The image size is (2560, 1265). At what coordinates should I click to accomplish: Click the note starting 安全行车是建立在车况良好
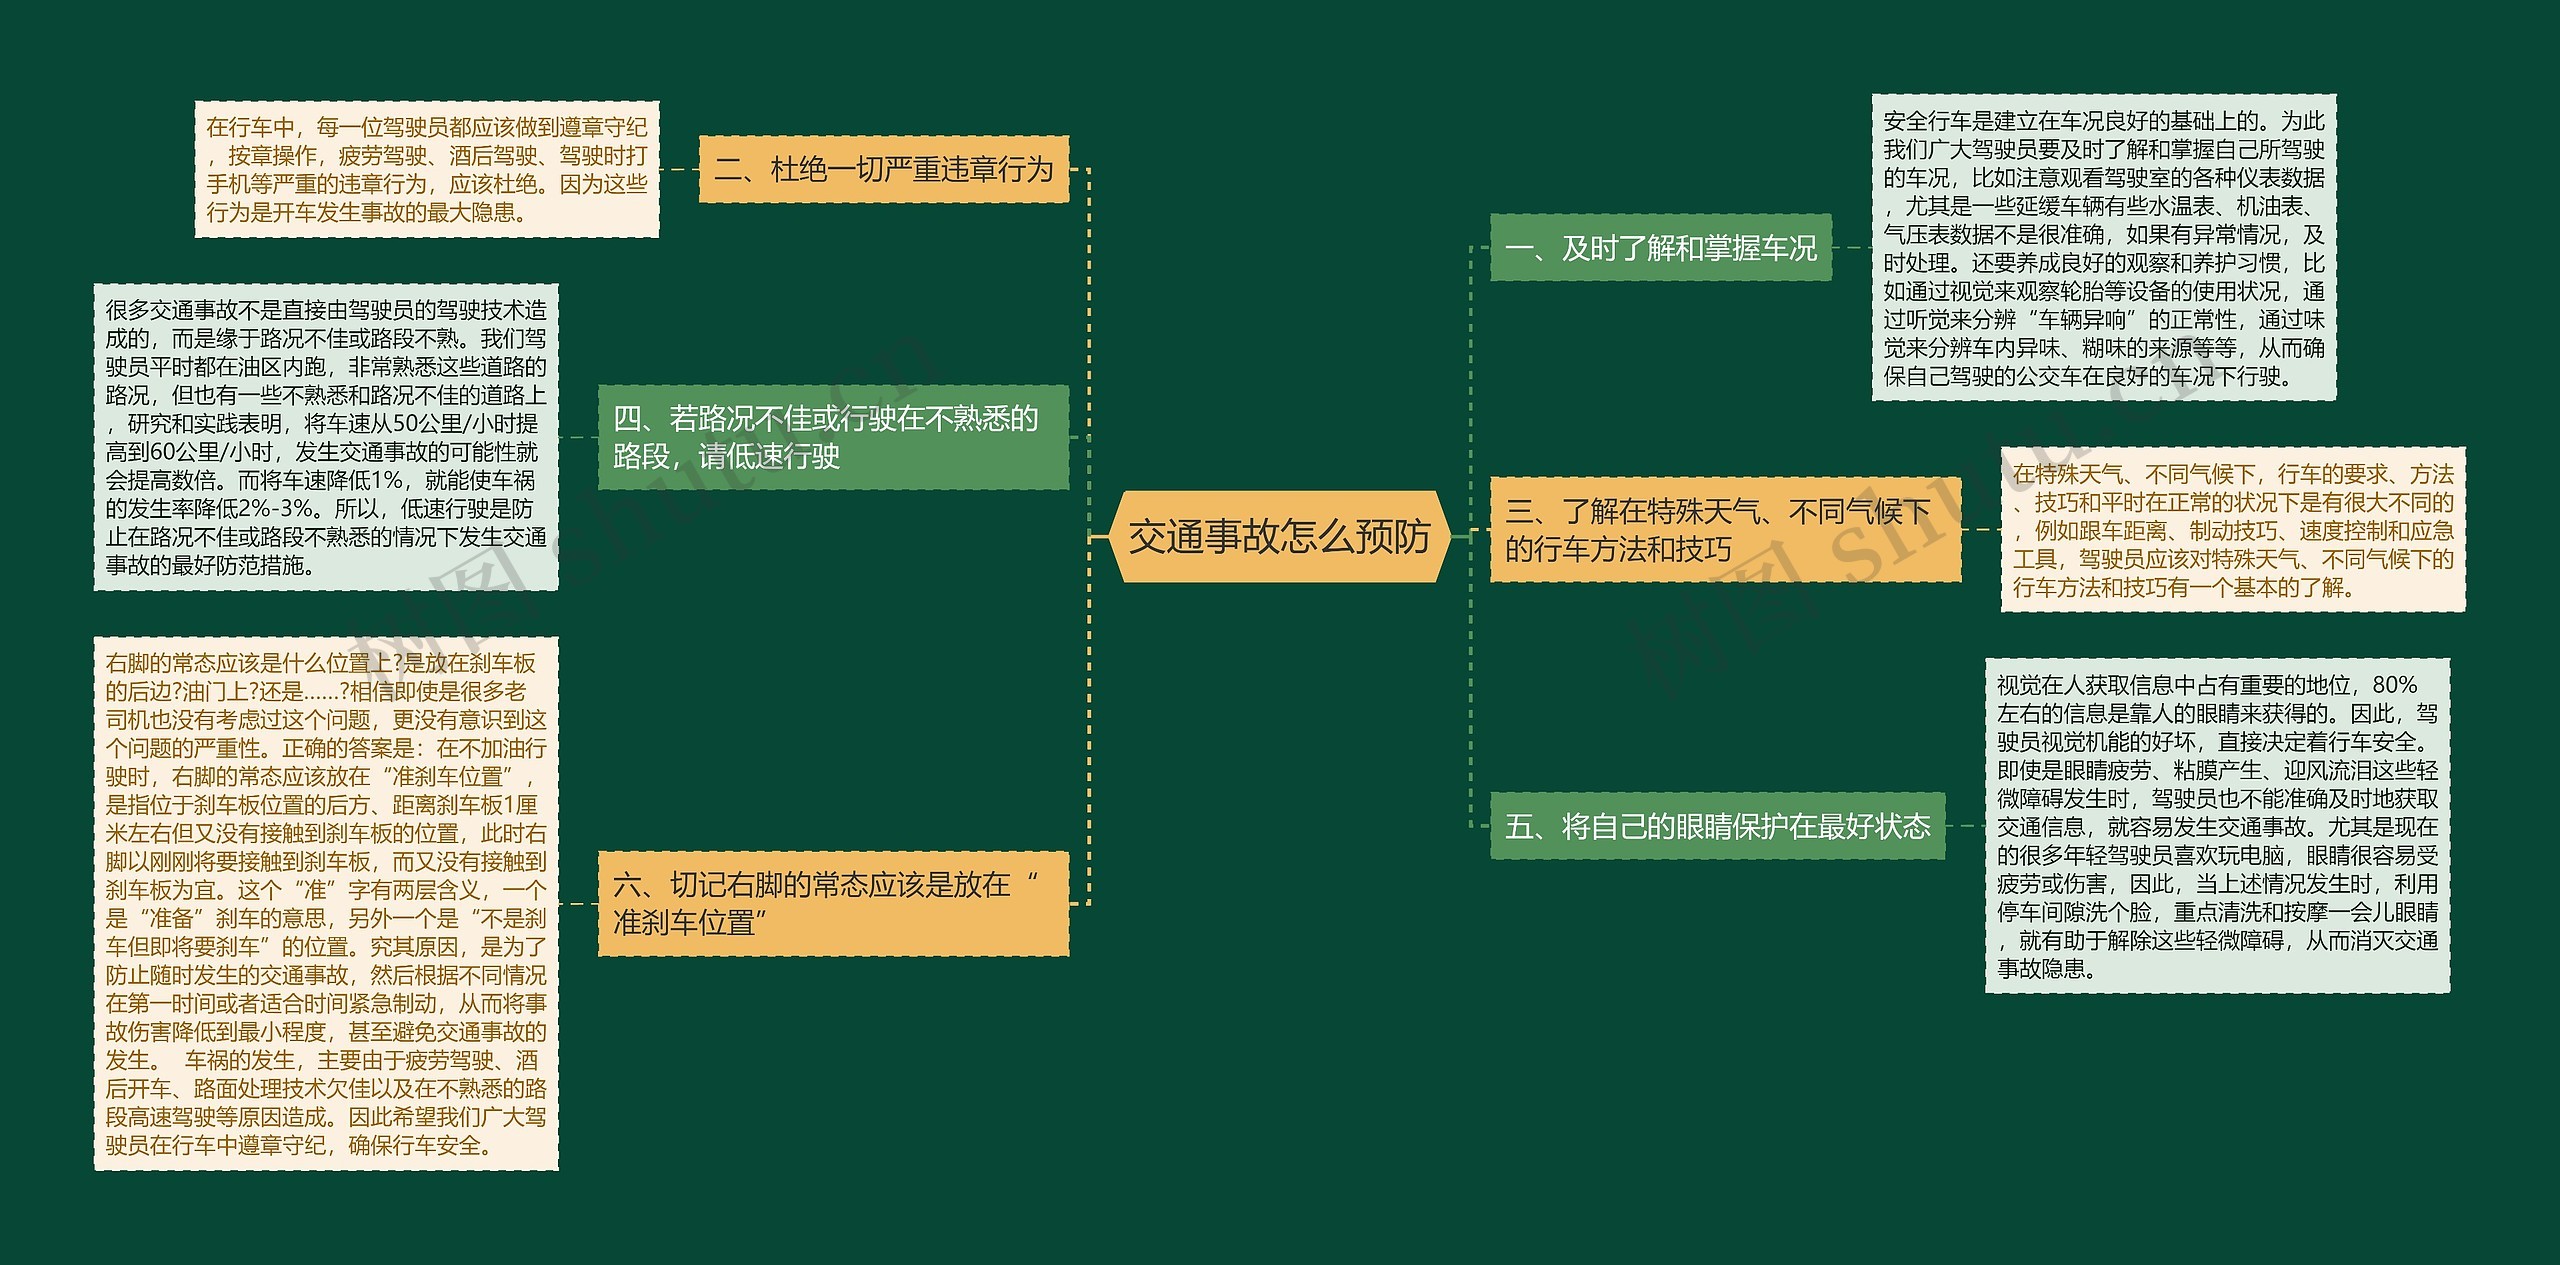pos(2104,248)
